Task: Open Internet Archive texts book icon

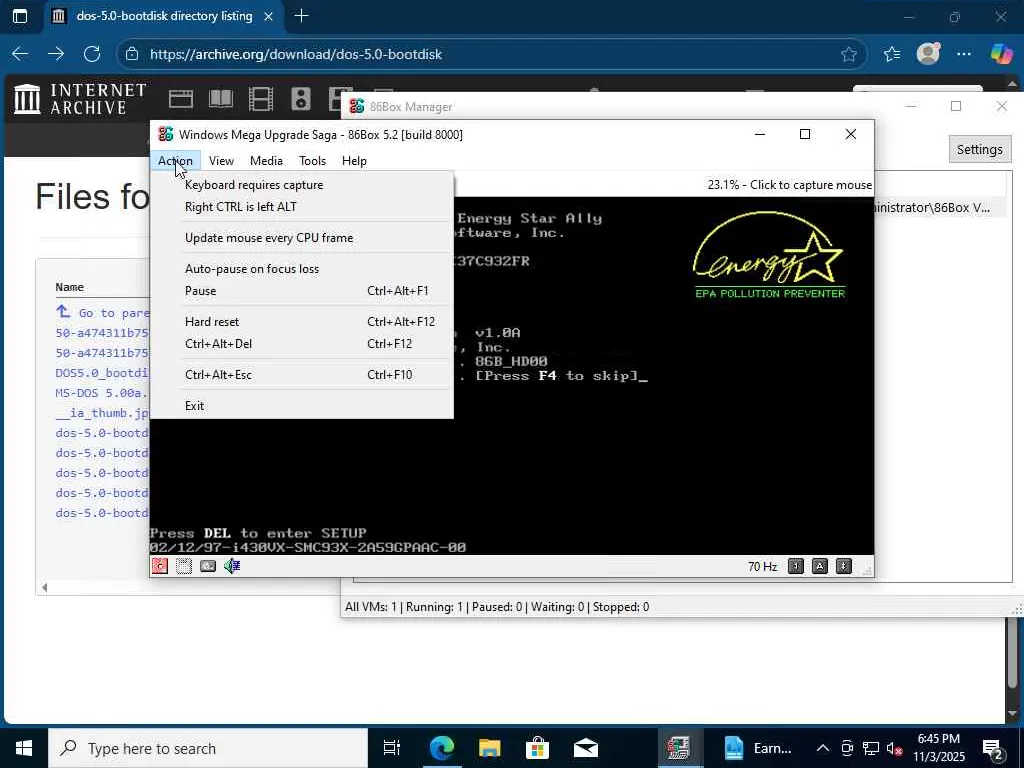Action: point(221,99)
